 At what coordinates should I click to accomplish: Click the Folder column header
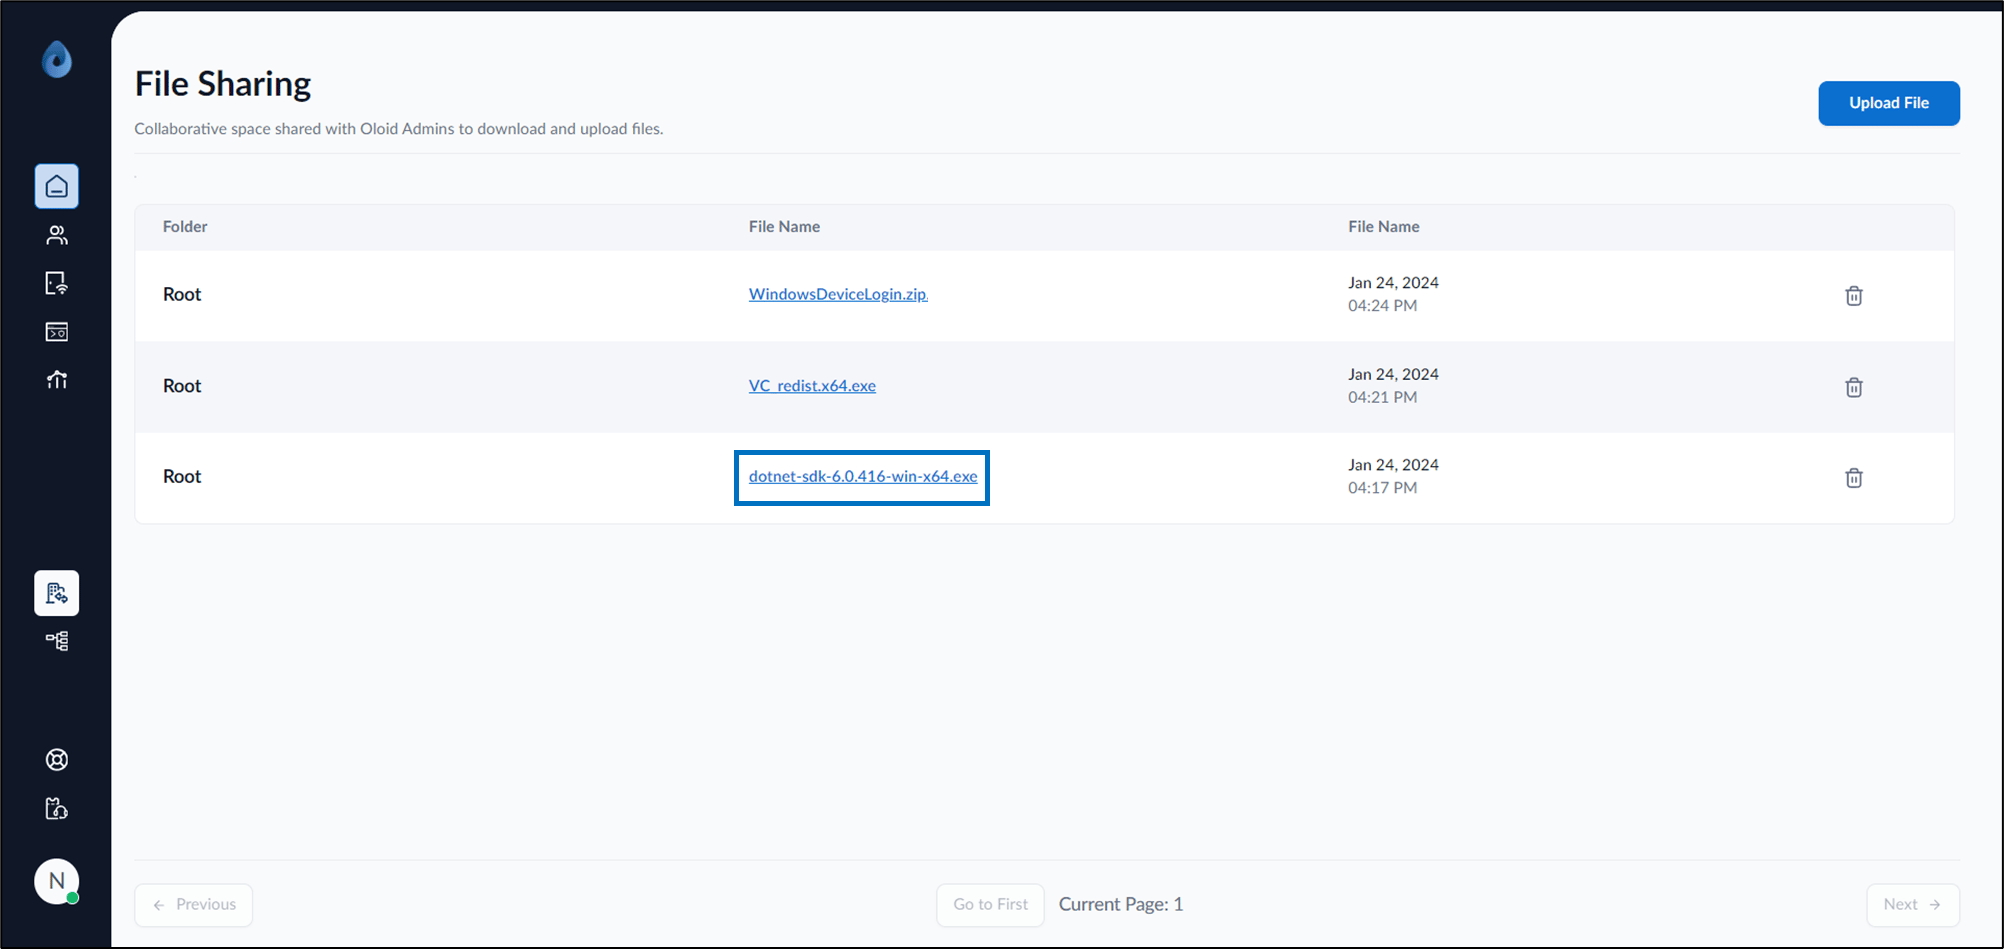[x=185, y=227]
